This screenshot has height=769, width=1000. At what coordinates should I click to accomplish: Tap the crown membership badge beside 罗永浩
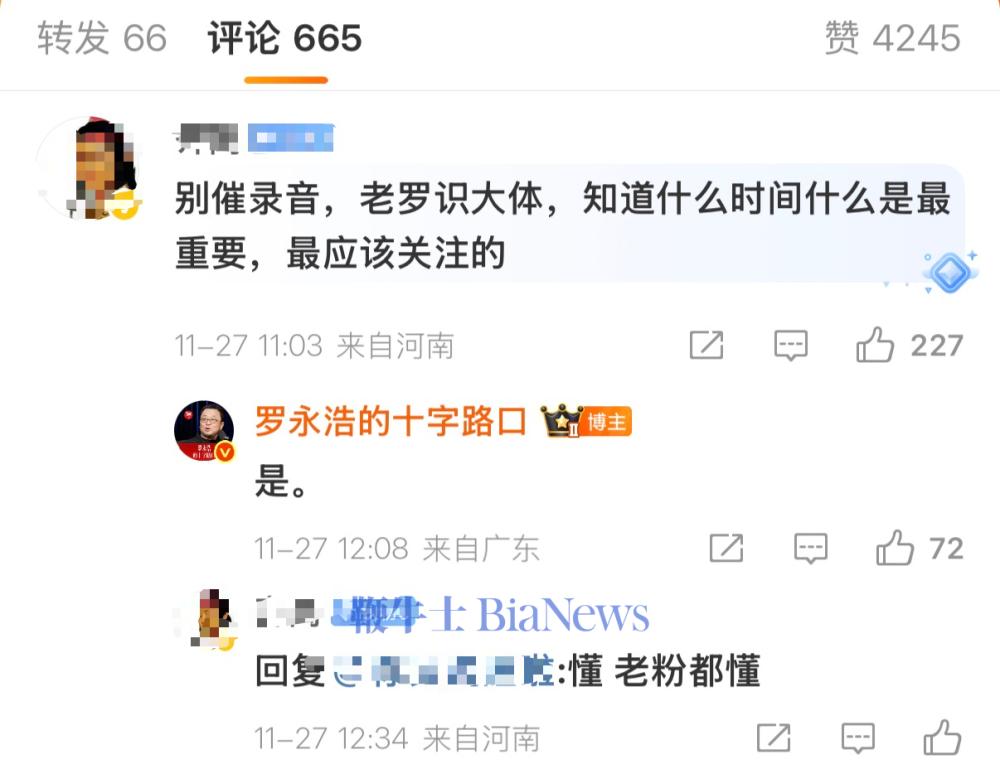coord(561,421)
